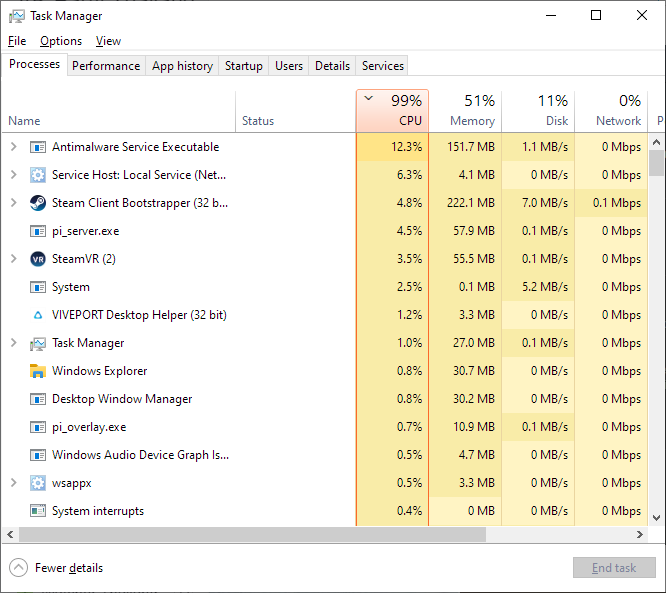Click the End task button

tap(614, 568)
